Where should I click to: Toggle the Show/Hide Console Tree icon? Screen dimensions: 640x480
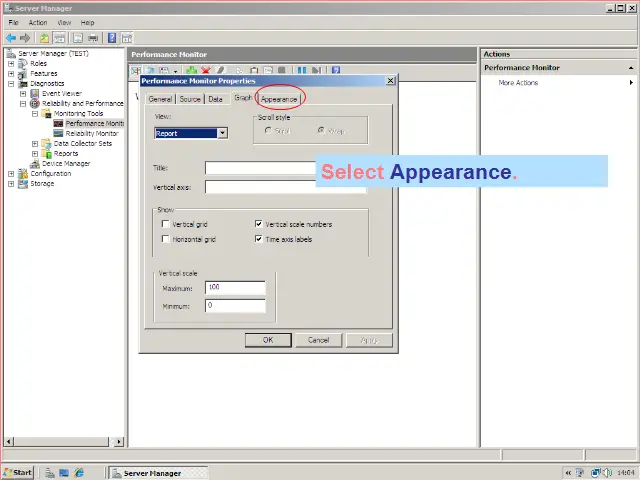click(60, 38)
